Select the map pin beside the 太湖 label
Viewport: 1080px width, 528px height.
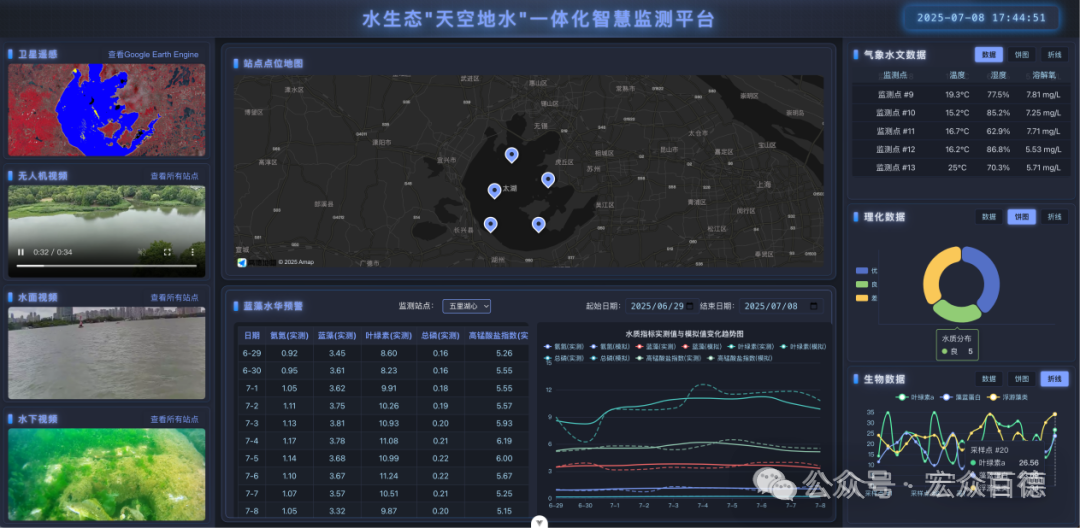495,191
